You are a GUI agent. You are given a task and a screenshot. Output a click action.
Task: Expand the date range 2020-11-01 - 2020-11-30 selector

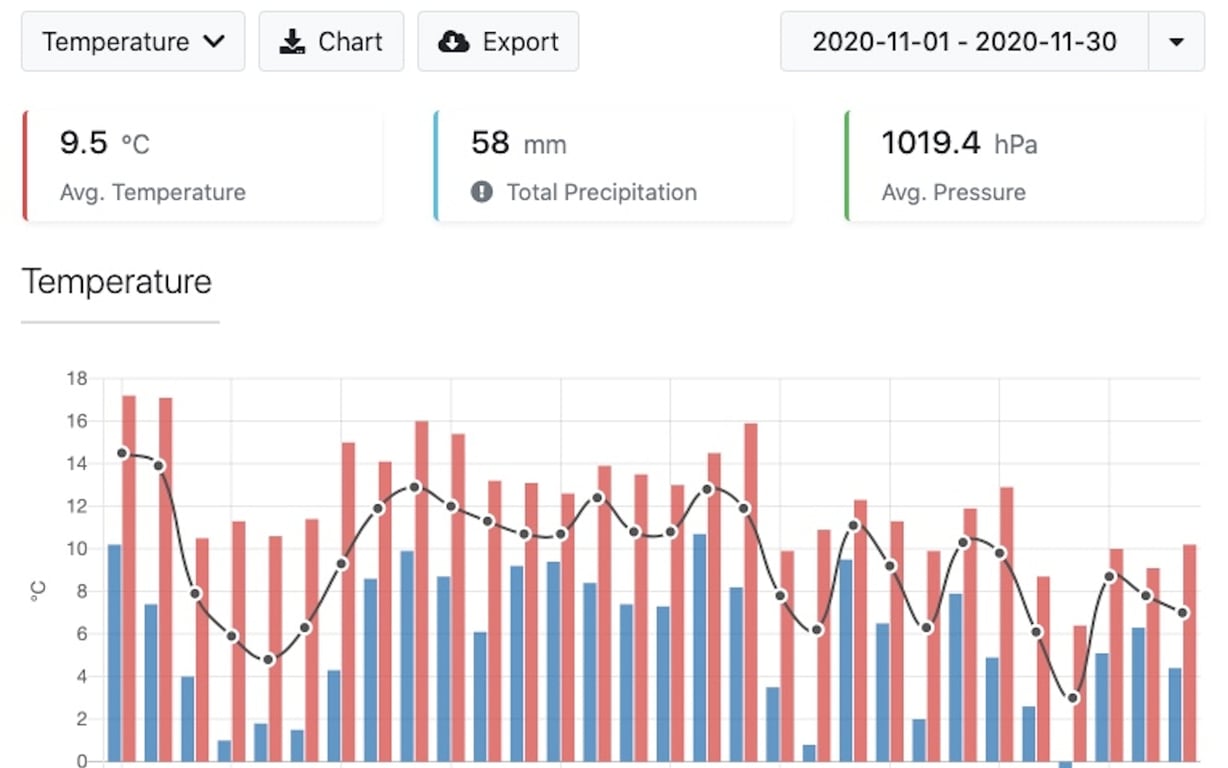963,42
